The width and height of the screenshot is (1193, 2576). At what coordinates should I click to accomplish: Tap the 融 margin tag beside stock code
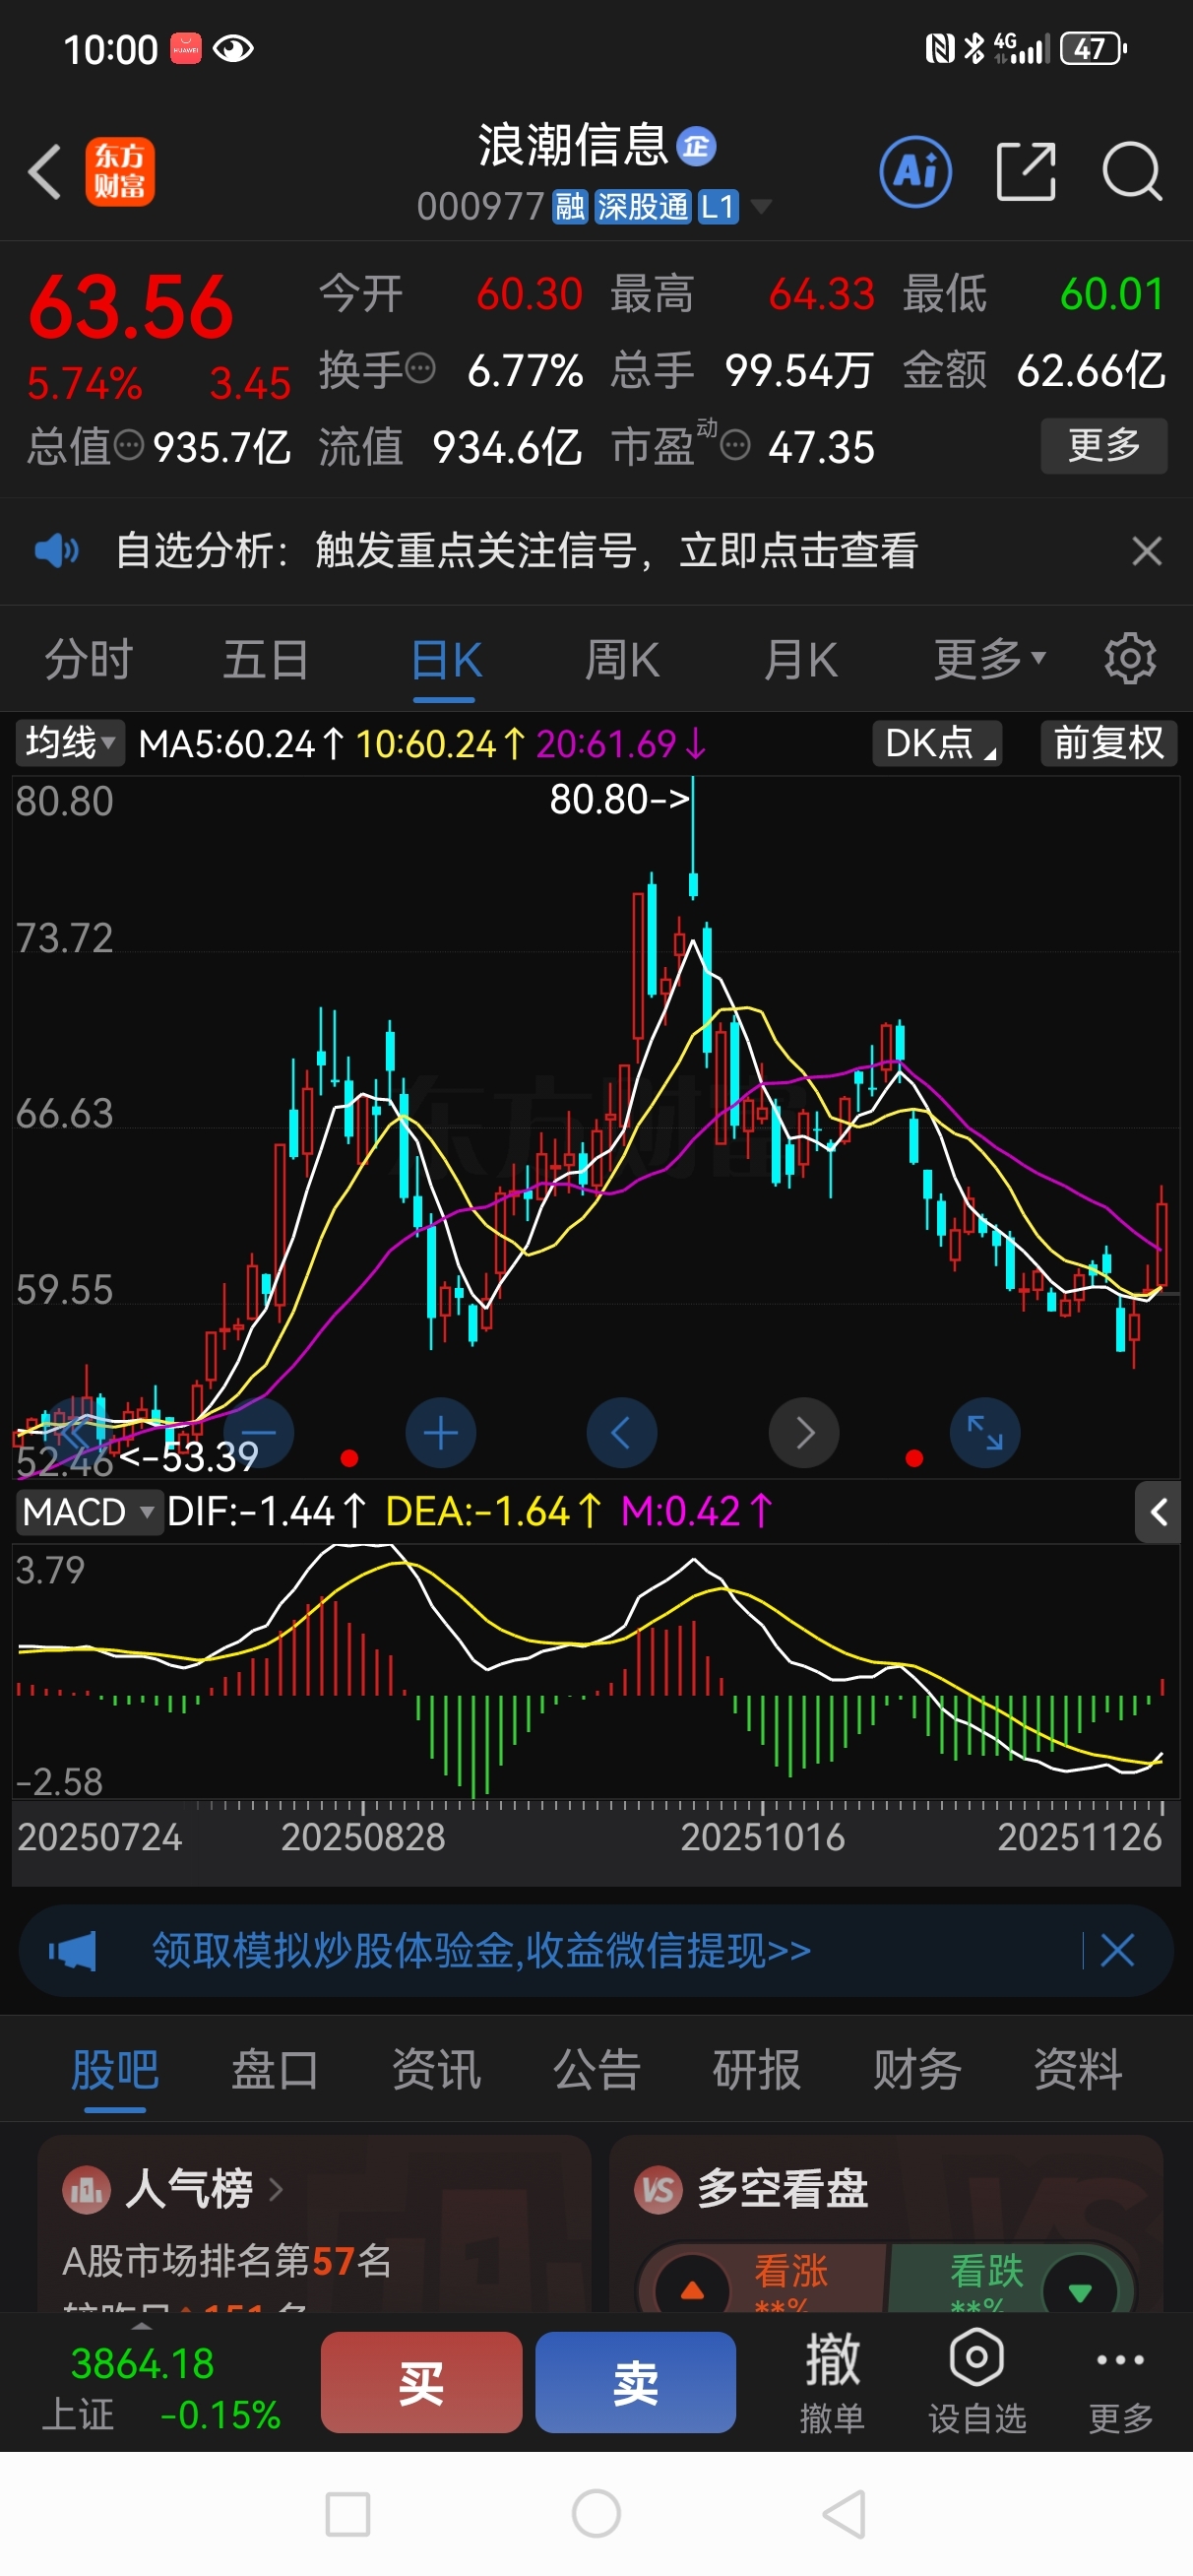click(570, 207)
